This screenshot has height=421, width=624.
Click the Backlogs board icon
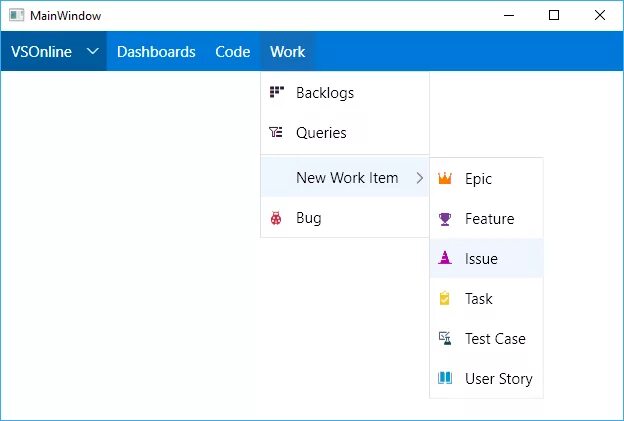pyautogui.click(x=276, y=93)
